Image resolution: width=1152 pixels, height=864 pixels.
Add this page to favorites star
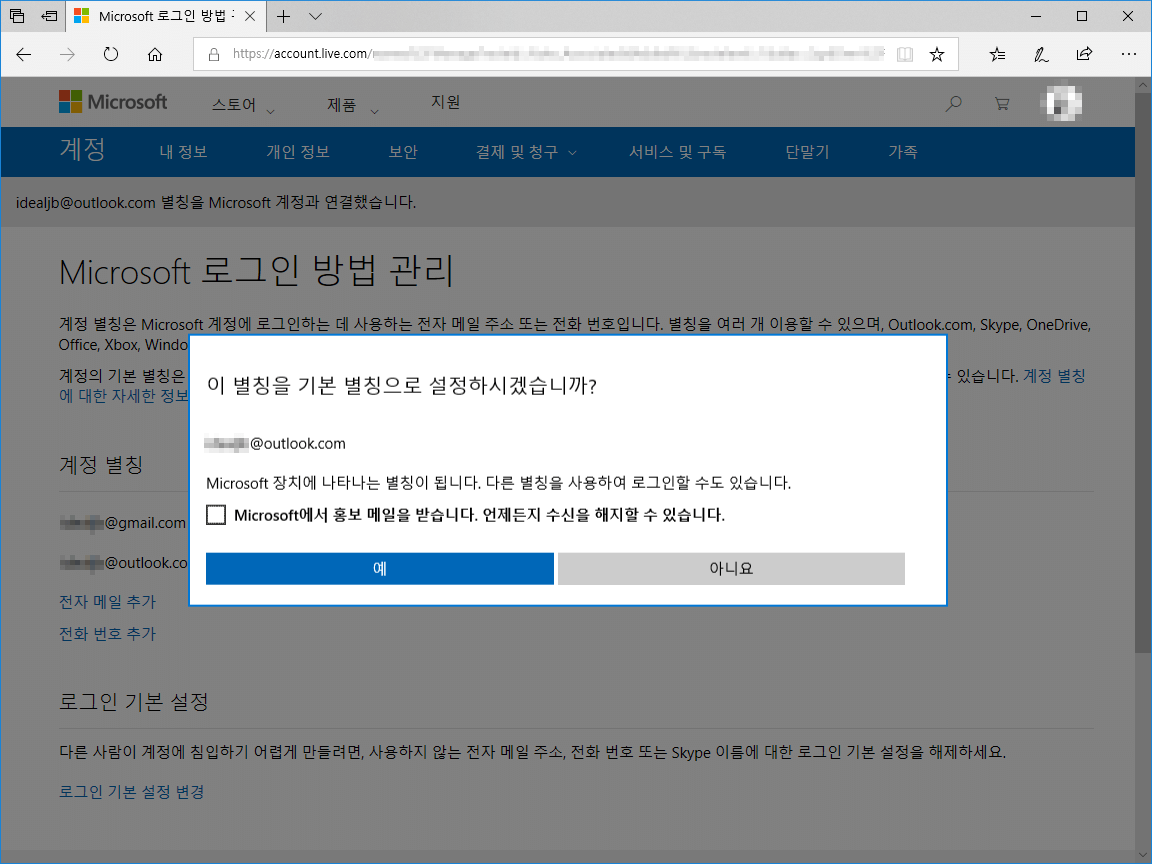click(937, 54)
